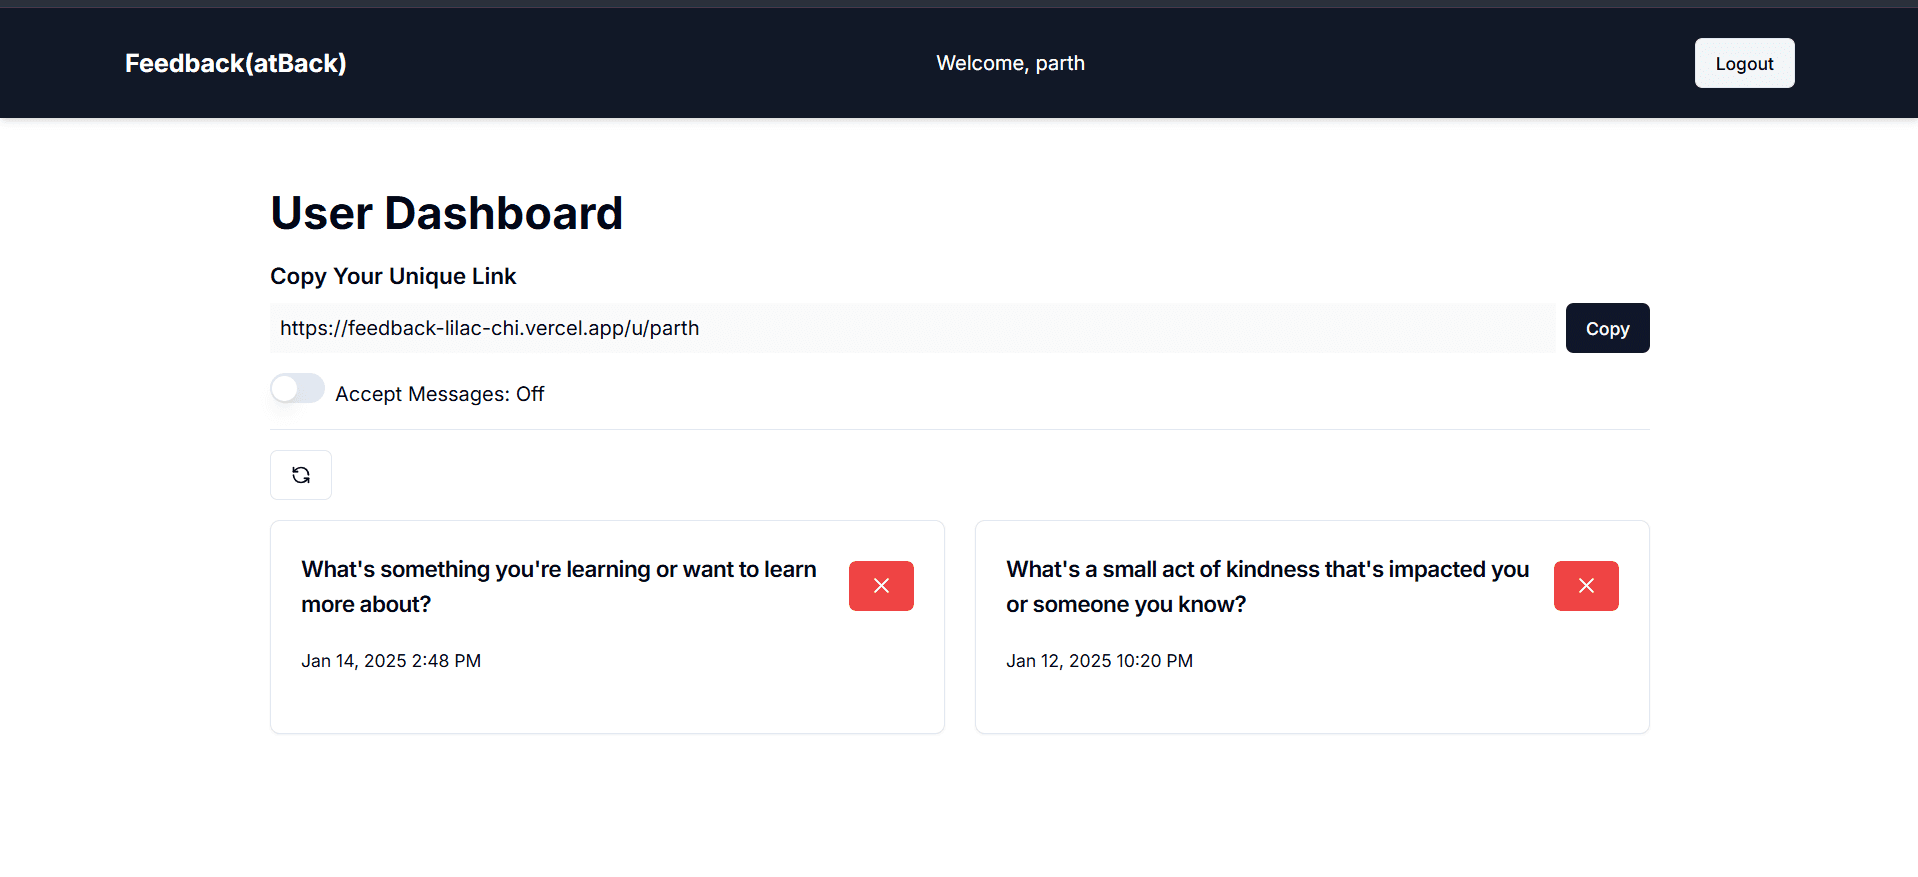
Task: Click the Jan 14, 2025 2:48 PM timestamp
Action: pyautogui.click(x=391, y=661)
